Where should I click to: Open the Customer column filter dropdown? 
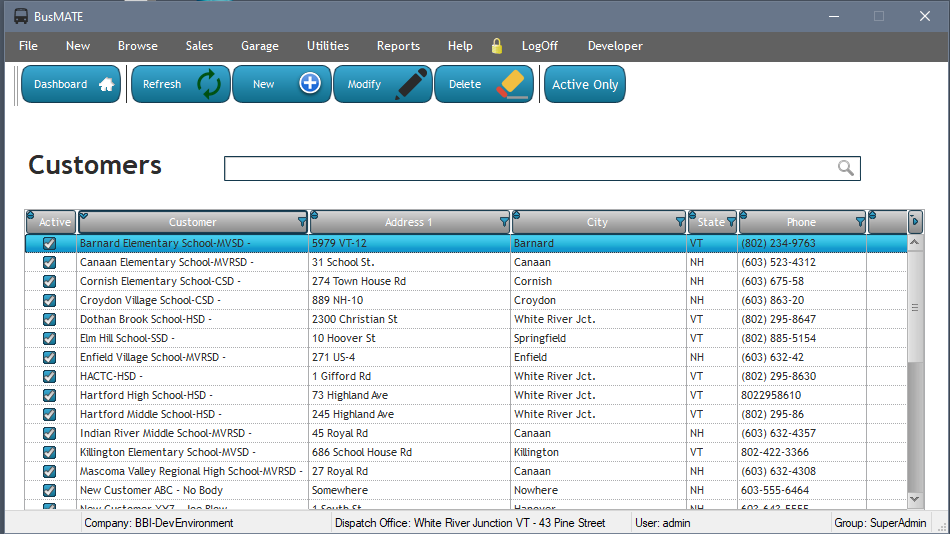302,222
